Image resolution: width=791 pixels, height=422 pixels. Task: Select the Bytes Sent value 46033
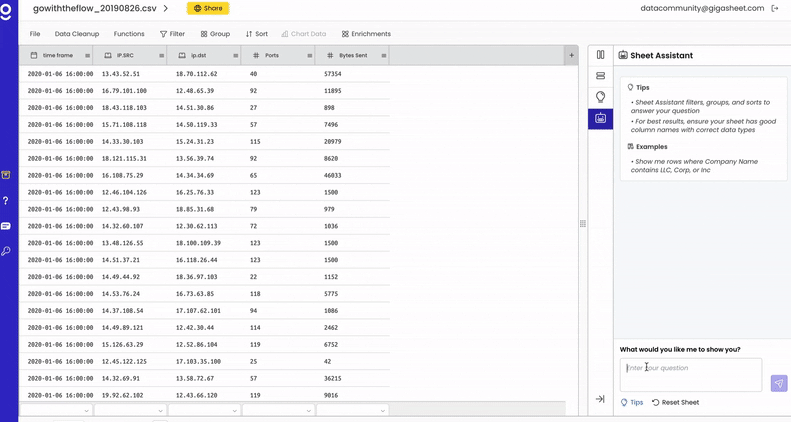[x=332, y=175]
